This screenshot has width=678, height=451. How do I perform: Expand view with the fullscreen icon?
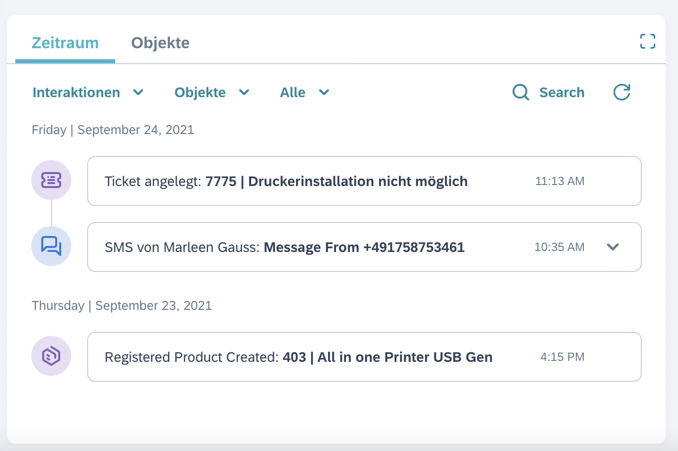[647, 41]
